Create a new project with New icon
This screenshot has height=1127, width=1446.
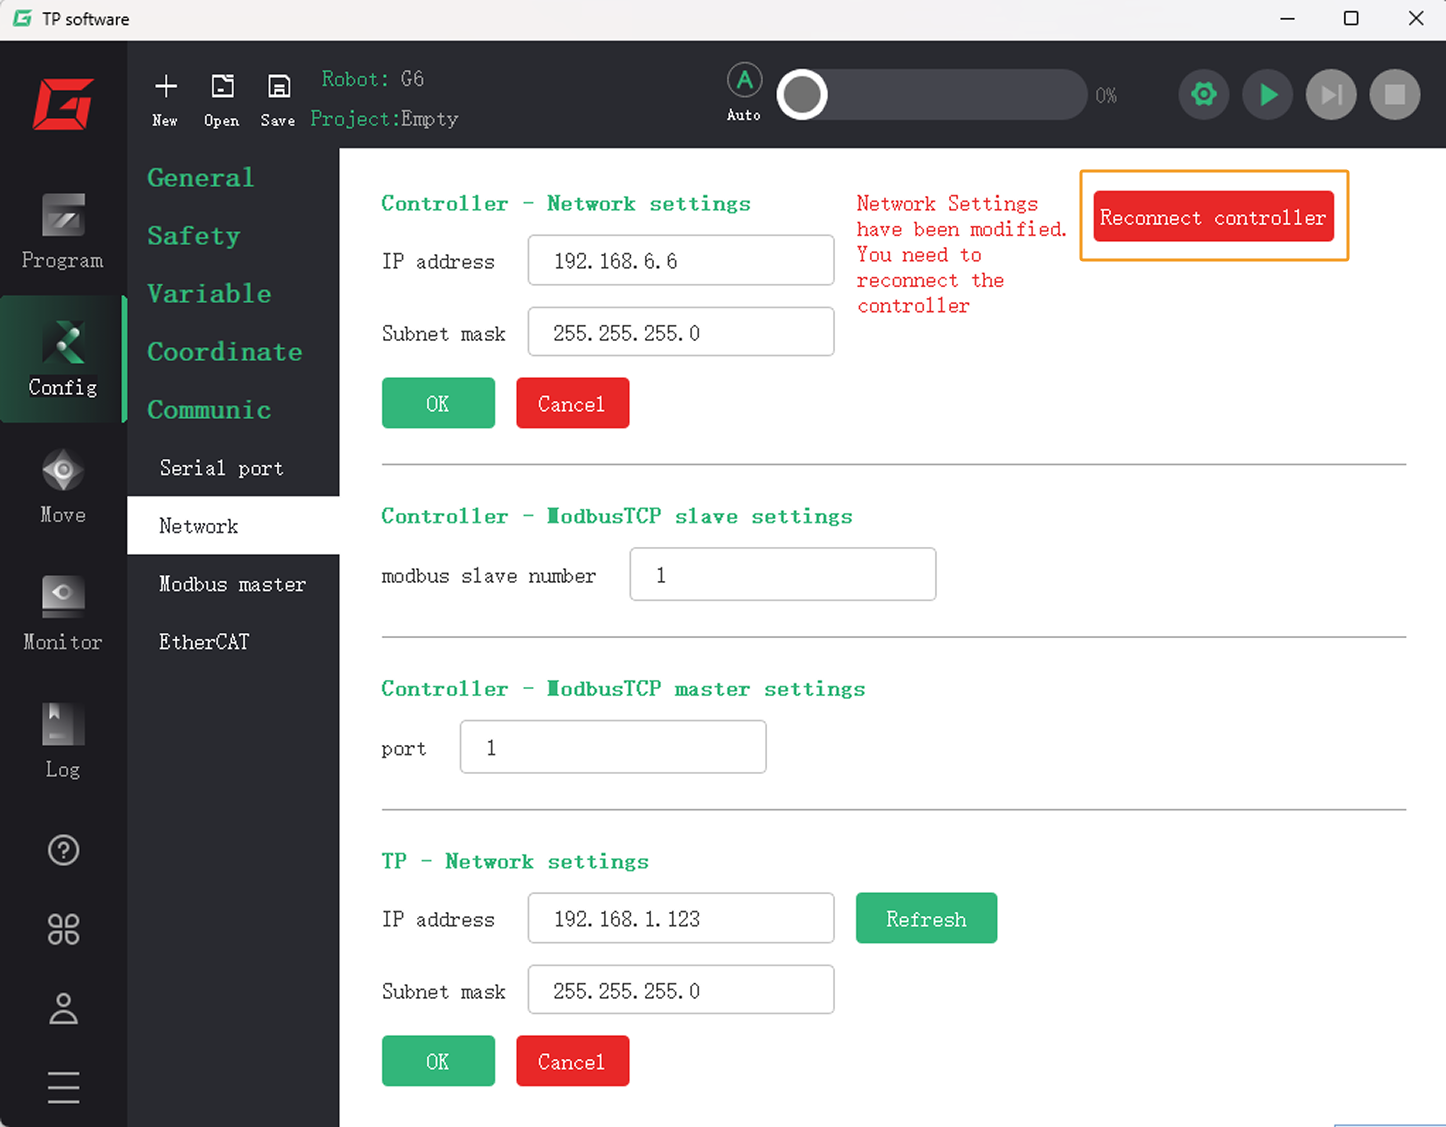pyautogui.click(x=165, y=99)
